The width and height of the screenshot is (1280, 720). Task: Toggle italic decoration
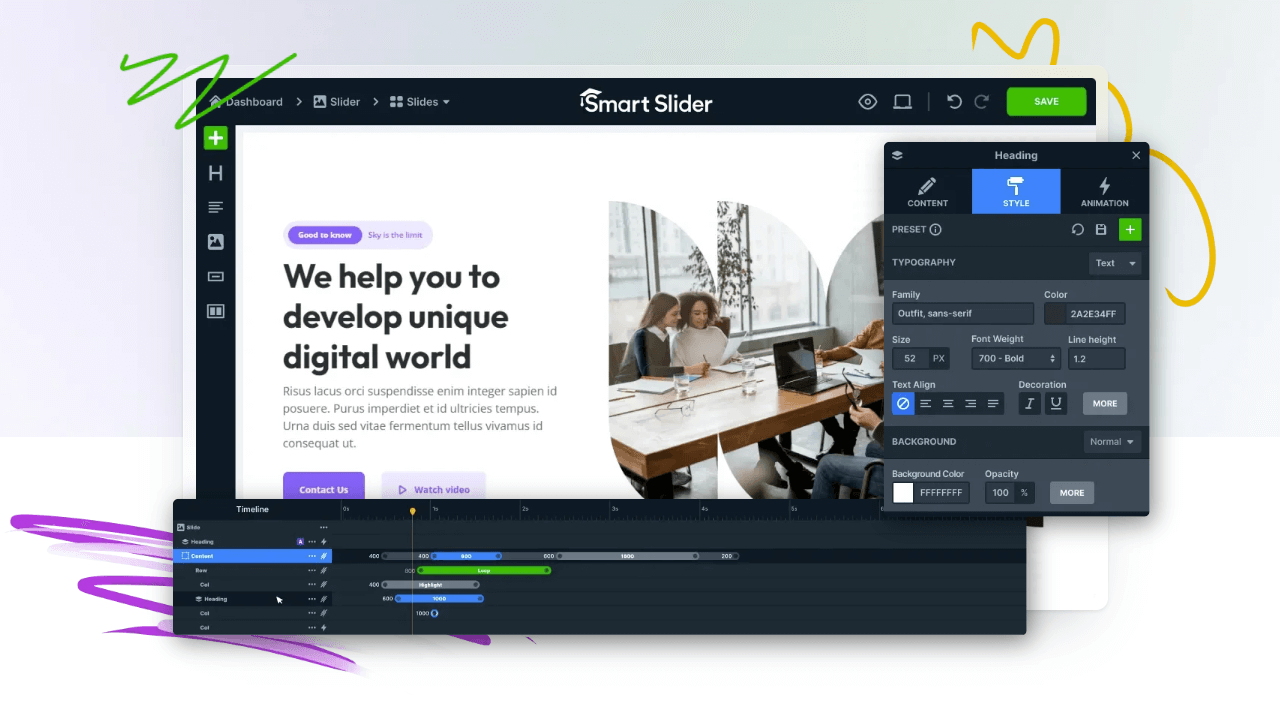coord(1029,403)
